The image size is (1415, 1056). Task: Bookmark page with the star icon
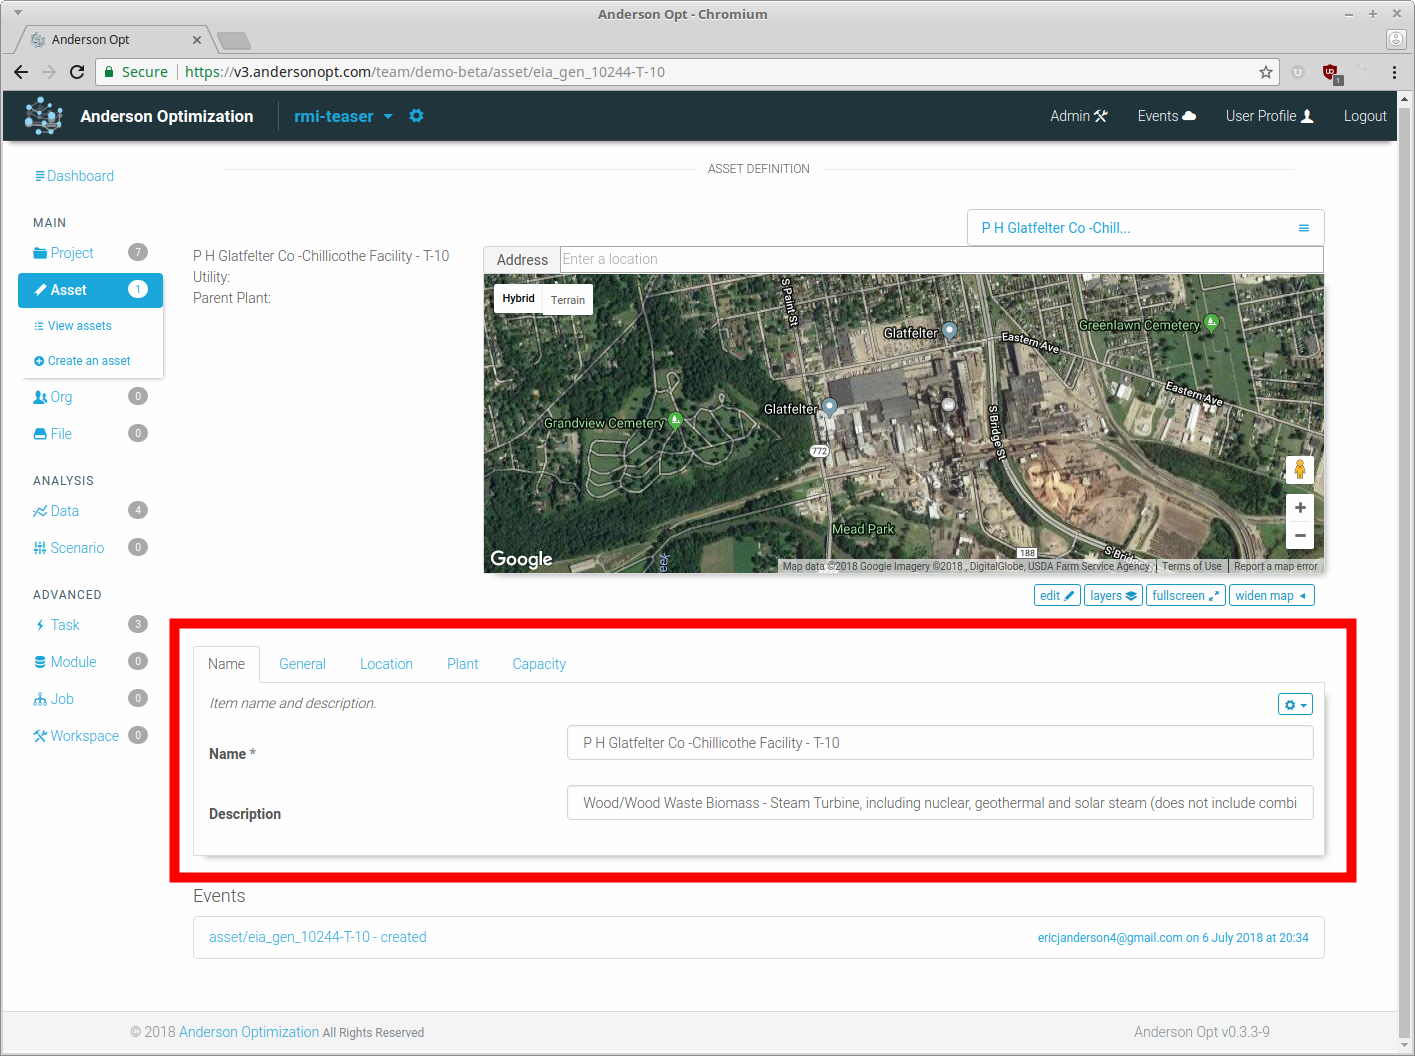click(1265, 72)
